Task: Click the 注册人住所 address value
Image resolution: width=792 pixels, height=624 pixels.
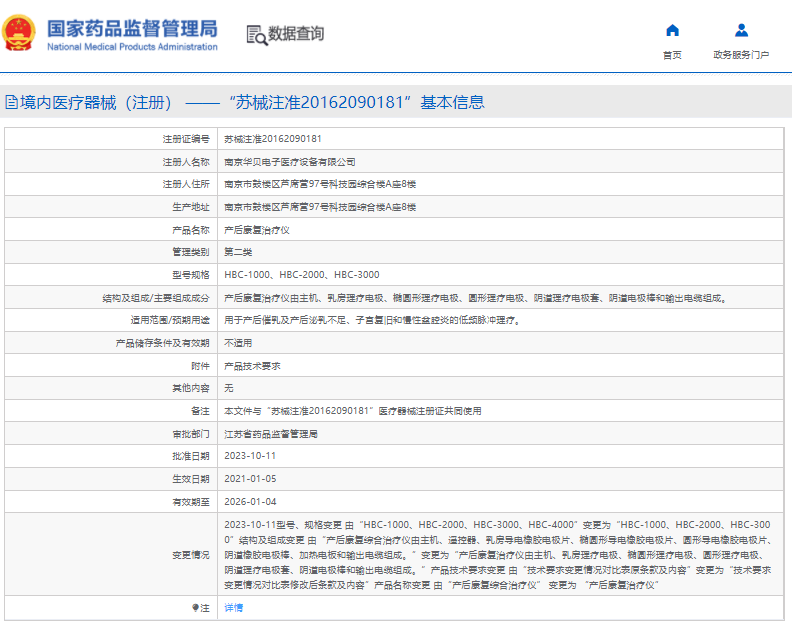Action: pos(320,184)
